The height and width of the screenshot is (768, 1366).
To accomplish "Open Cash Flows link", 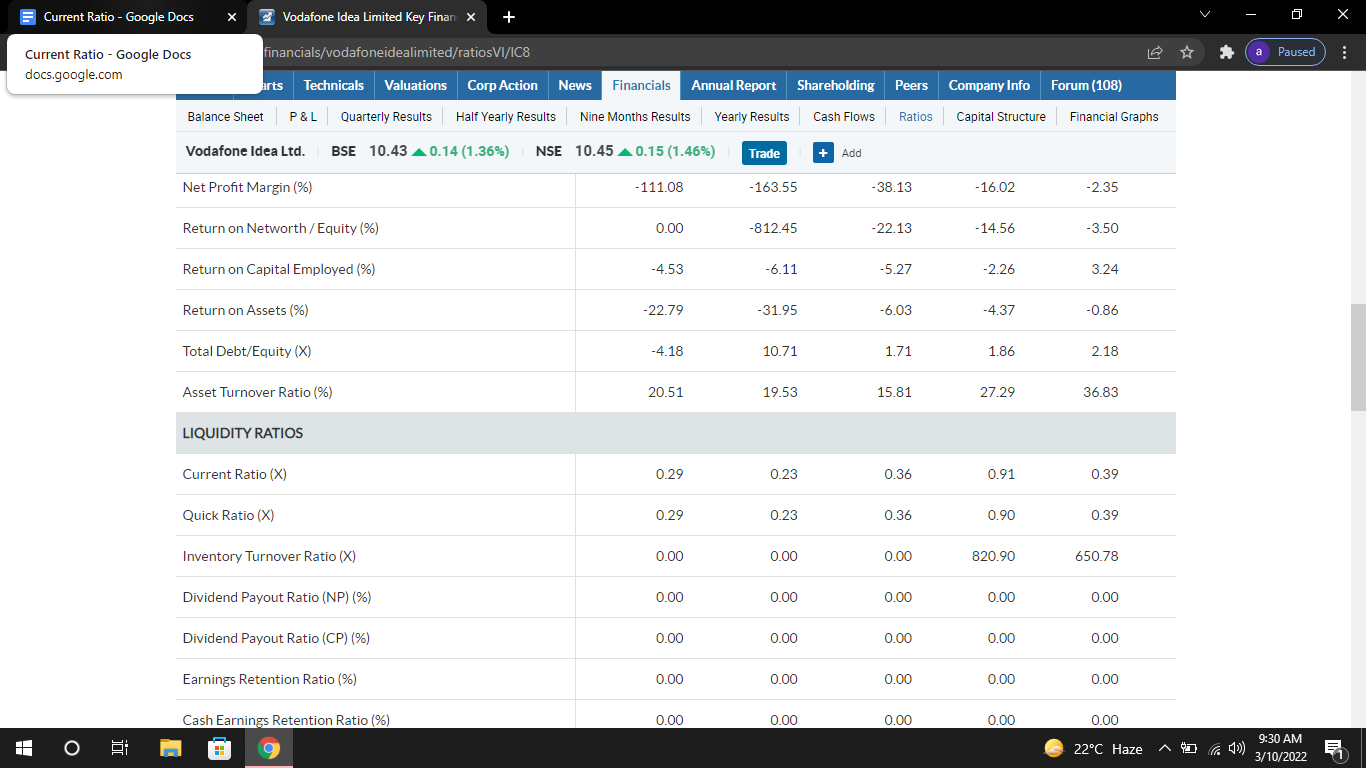I will coord(844,117).
